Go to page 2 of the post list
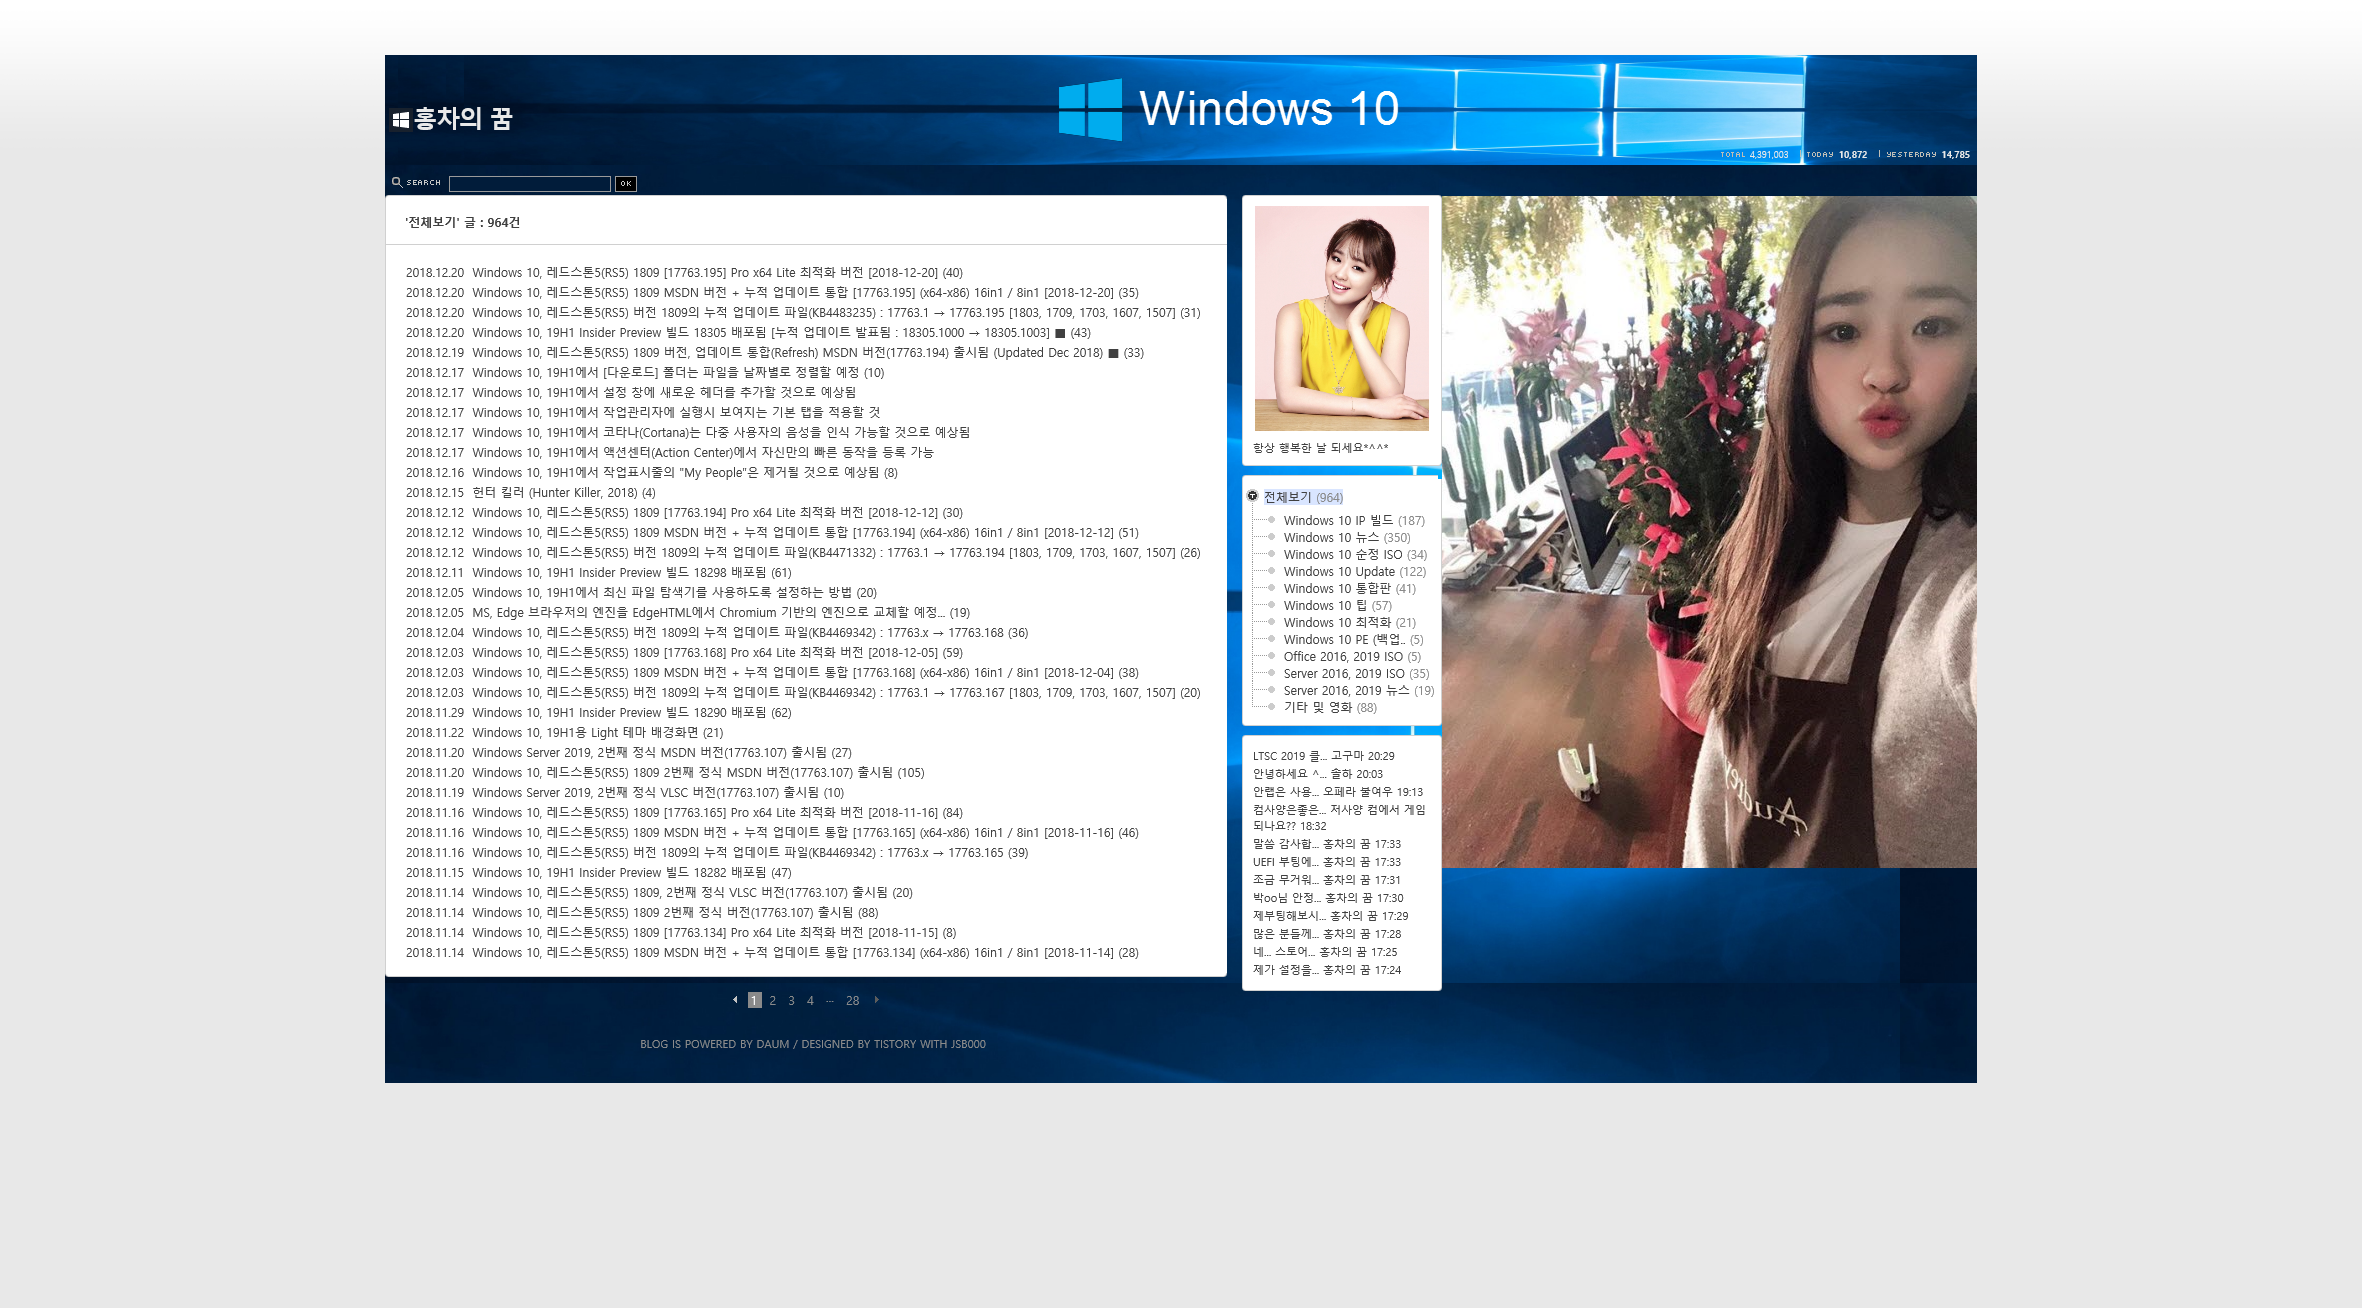The image size is (2362, 1308). 772,1000
